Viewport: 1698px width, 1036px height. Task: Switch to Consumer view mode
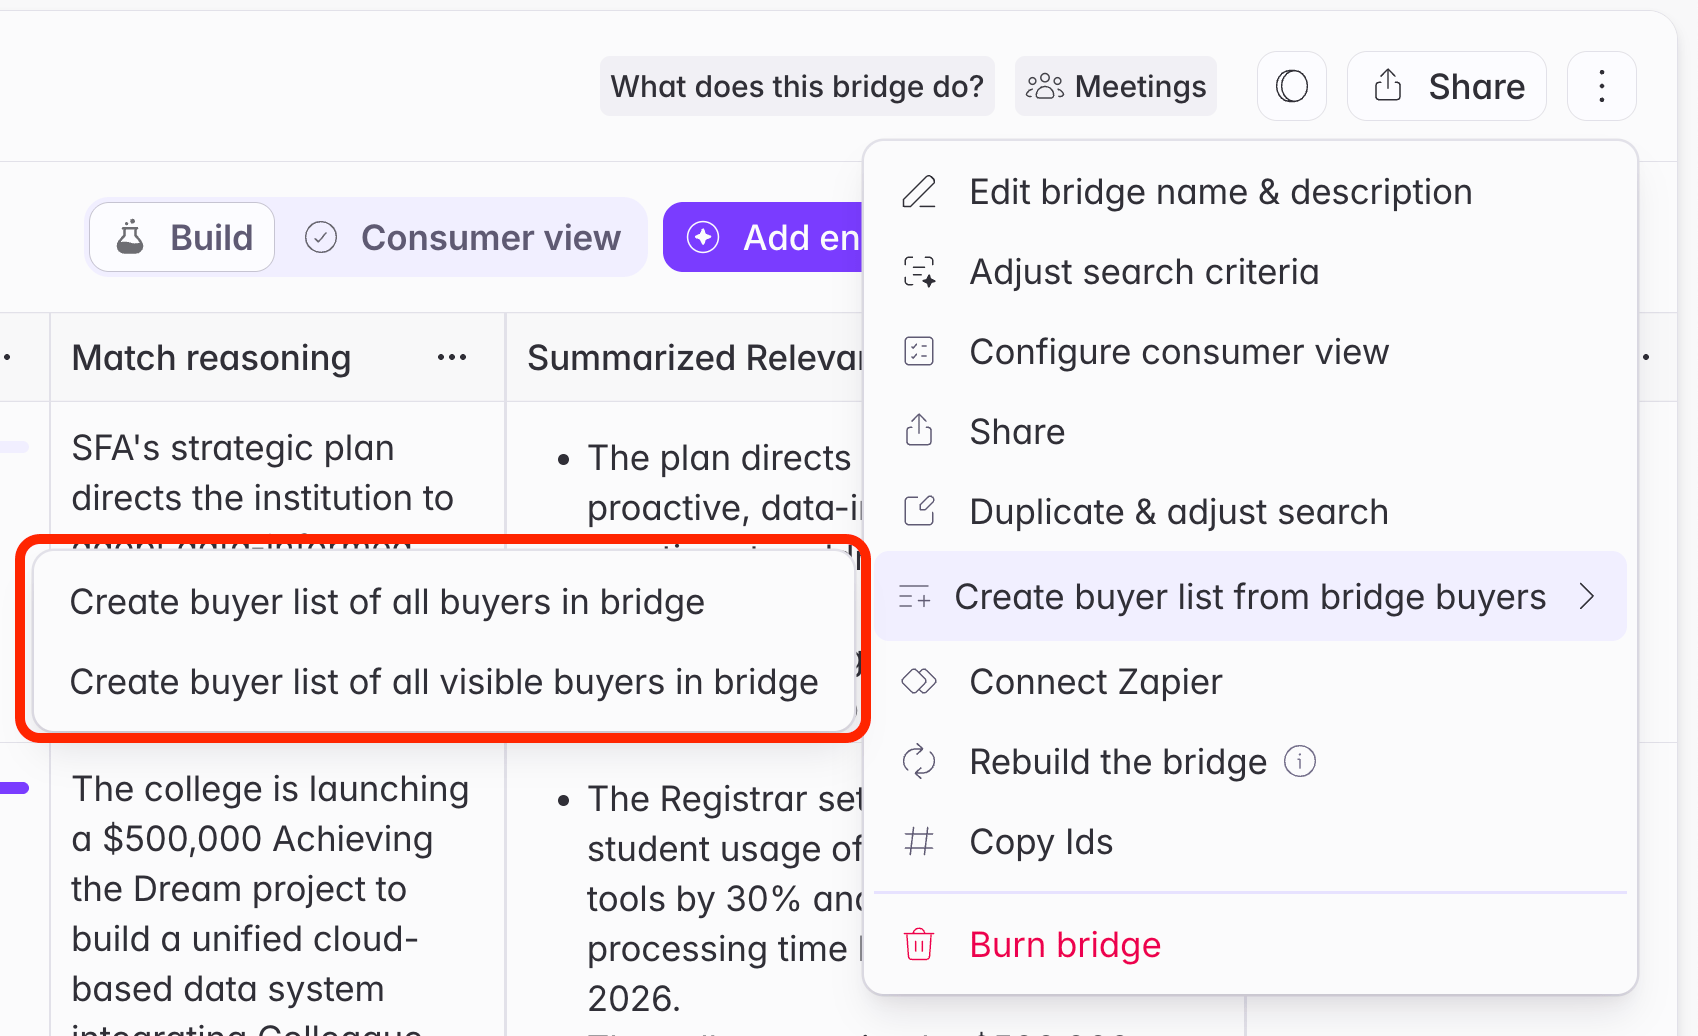[x=462, y=238]
